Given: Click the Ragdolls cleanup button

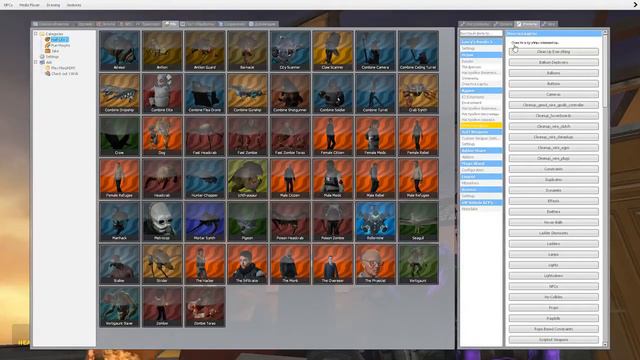Looking at the screenshot, I should [x=553, y=318].
